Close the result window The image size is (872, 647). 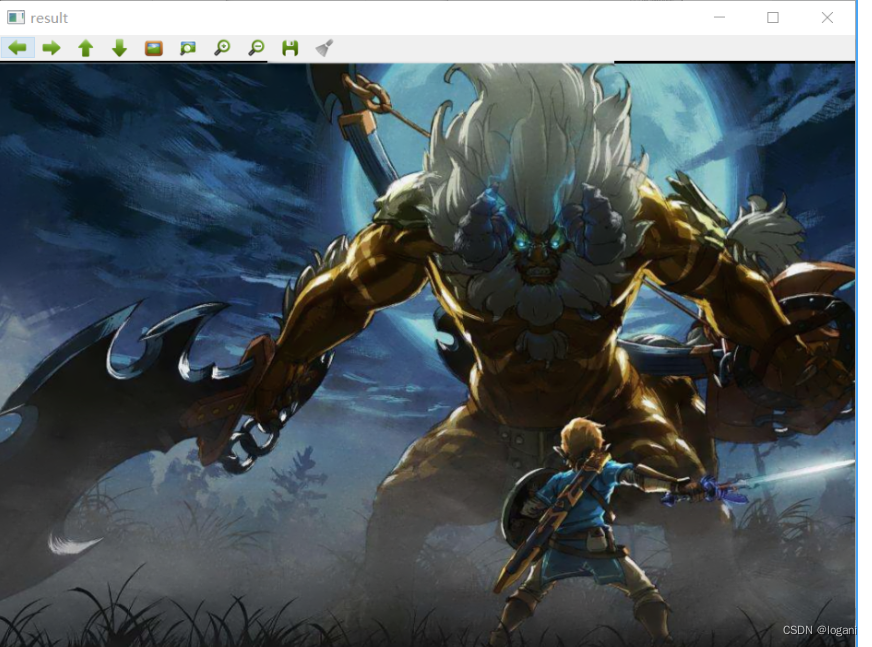(x=827, y=17)
